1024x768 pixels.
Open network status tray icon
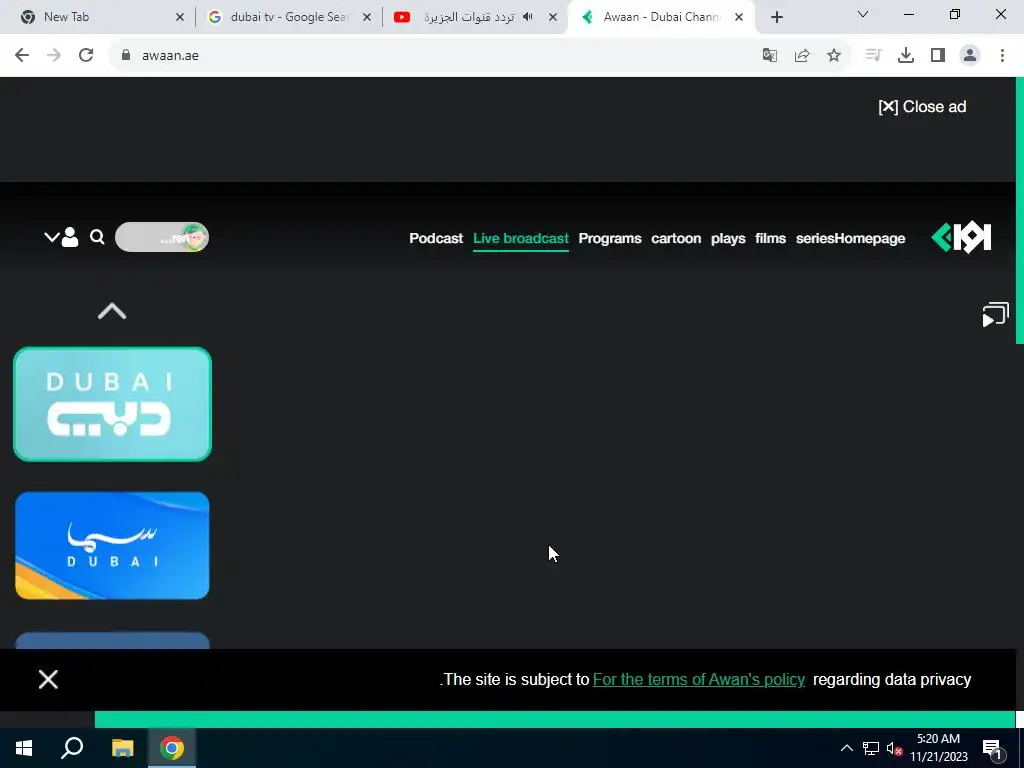click(x=871, y=748)
